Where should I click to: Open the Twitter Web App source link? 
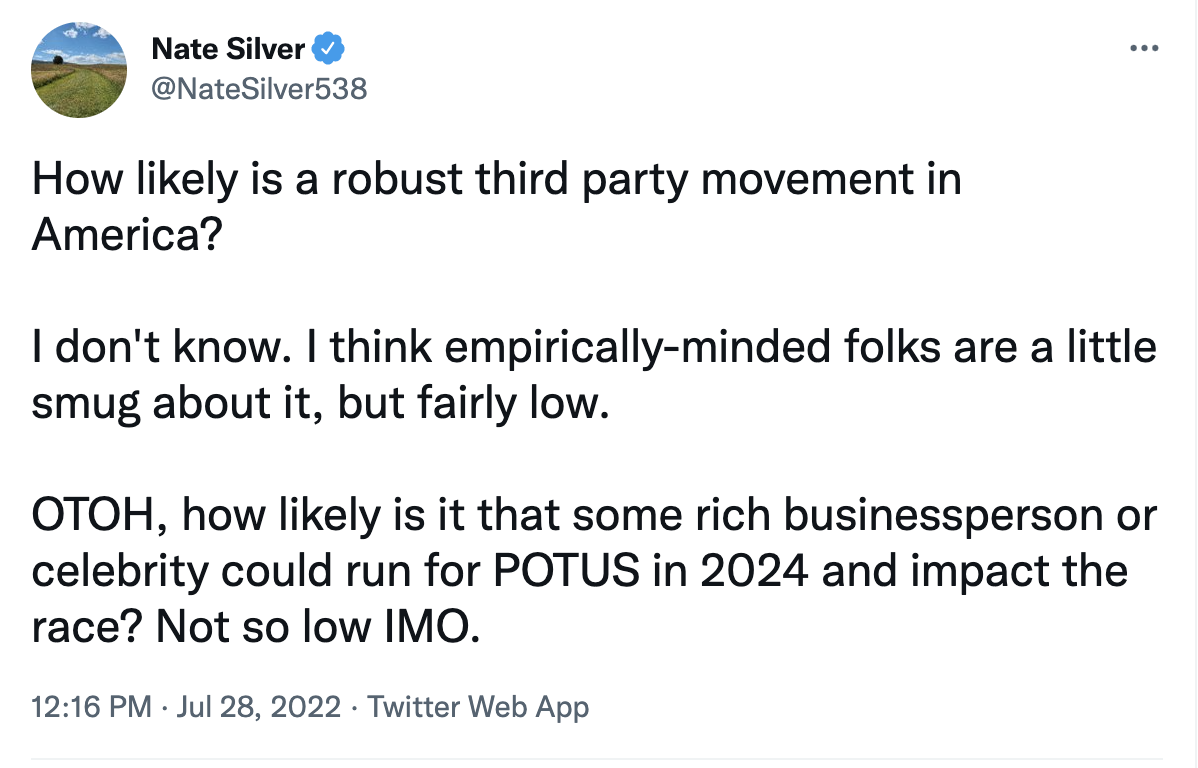click(478, 708)
